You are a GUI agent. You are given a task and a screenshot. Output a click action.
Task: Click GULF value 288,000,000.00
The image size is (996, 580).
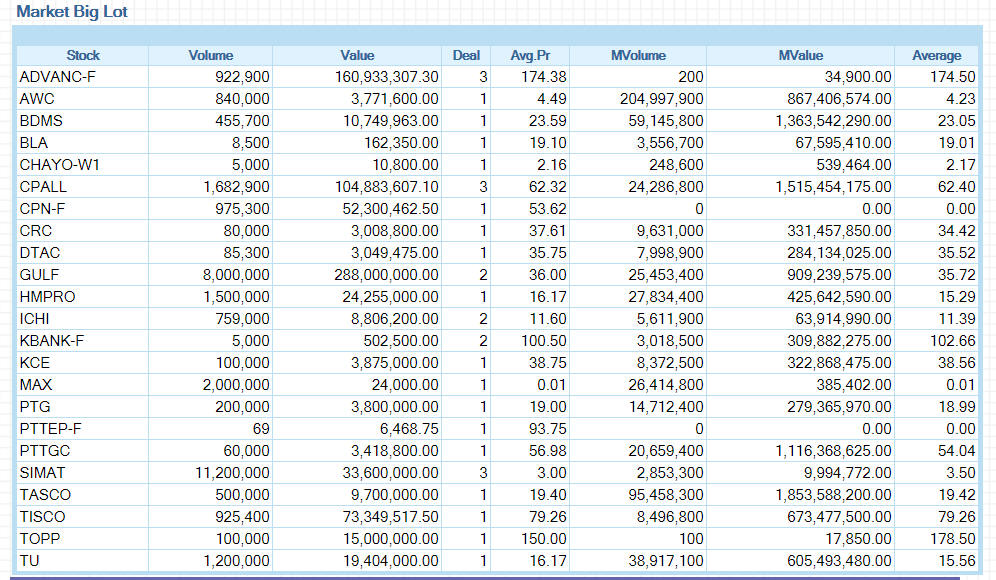coord(386,275)
